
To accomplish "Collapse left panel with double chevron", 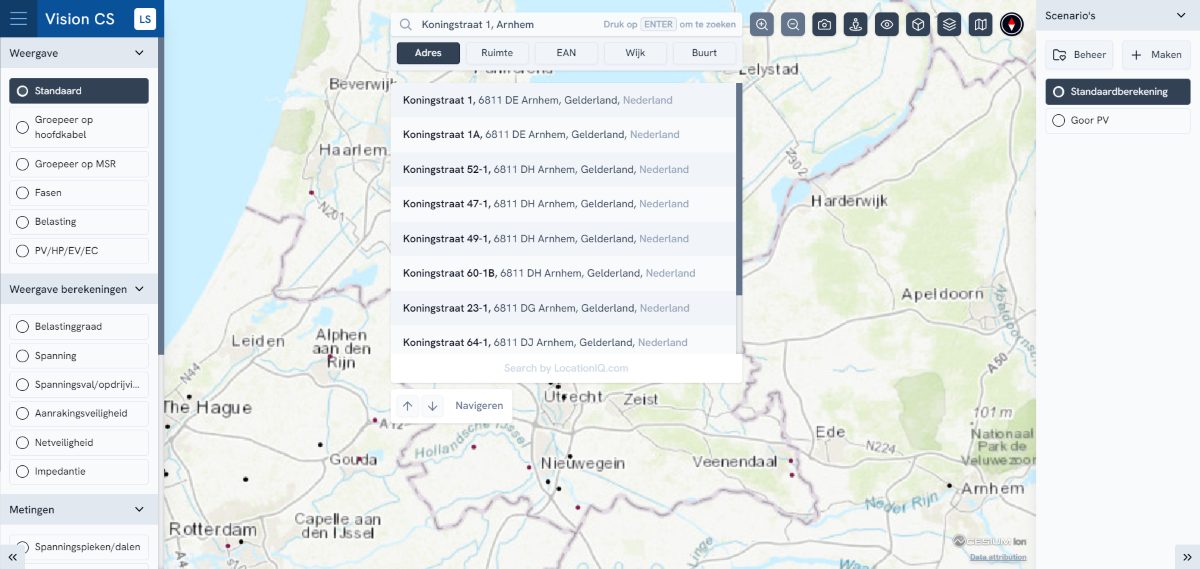I will click(13, 556).
